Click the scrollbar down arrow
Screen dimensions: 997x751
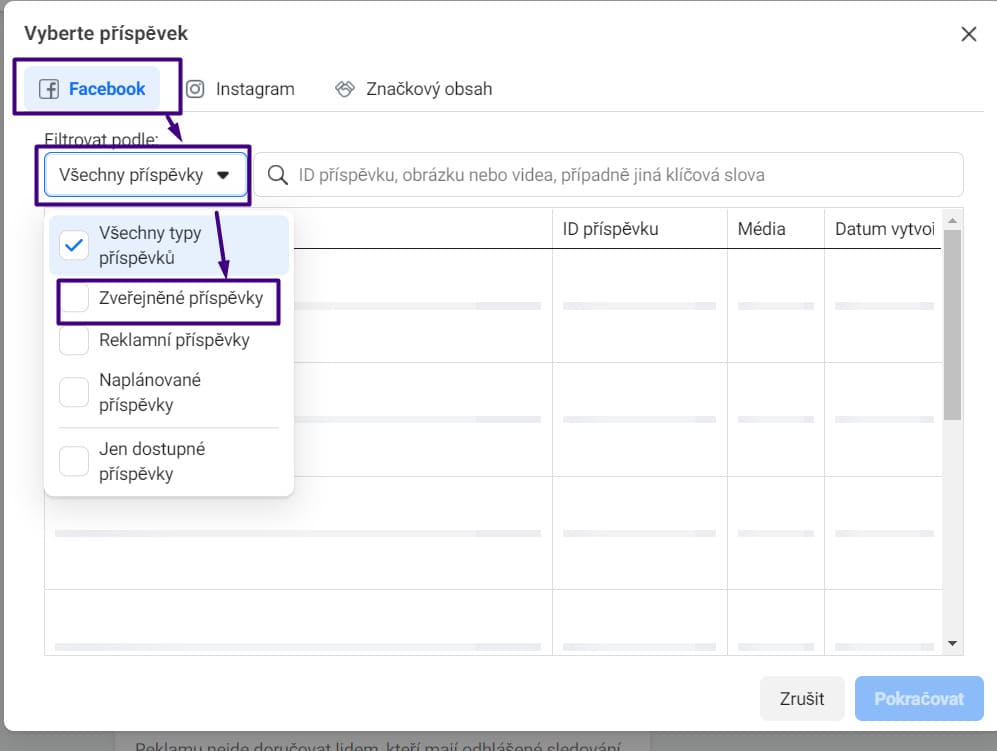(952, 644)
